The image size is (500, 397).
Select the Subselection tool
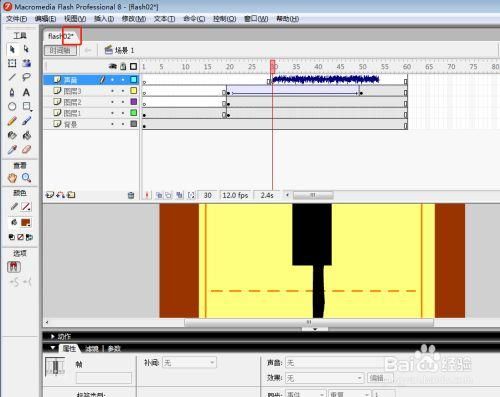26,49
